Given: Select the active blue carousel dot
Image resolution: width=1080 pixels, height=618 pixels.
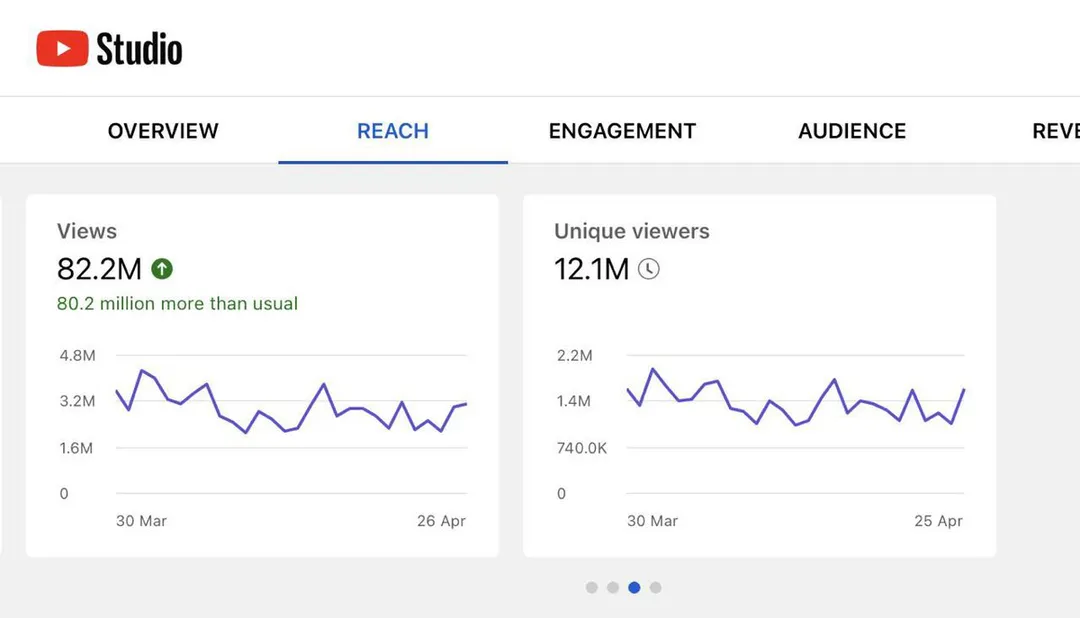Looking at the screenshot, I should pyautogui.click(x=634, y=588).
